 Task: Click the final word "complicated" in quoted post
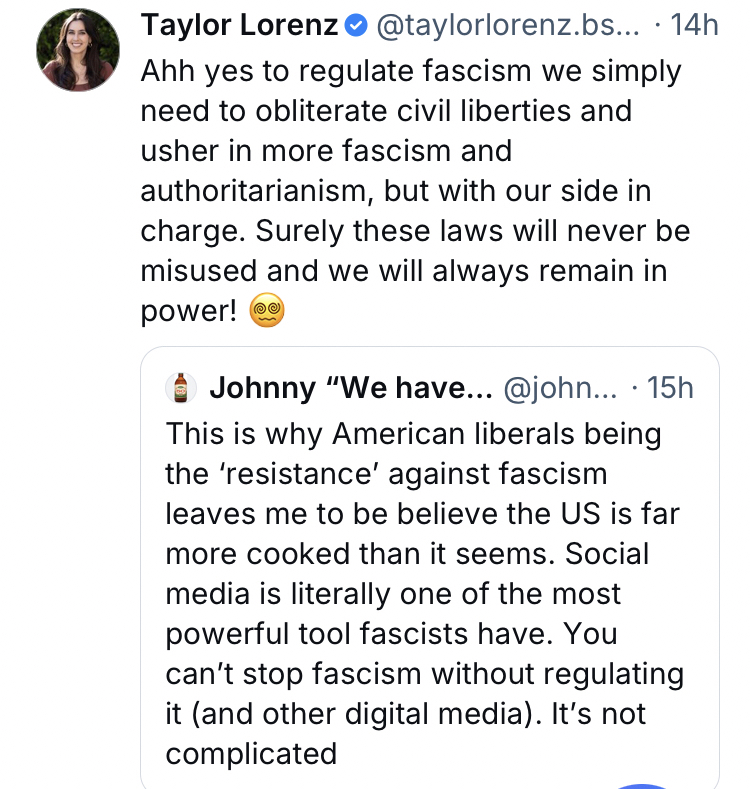[x=251, y=753]
